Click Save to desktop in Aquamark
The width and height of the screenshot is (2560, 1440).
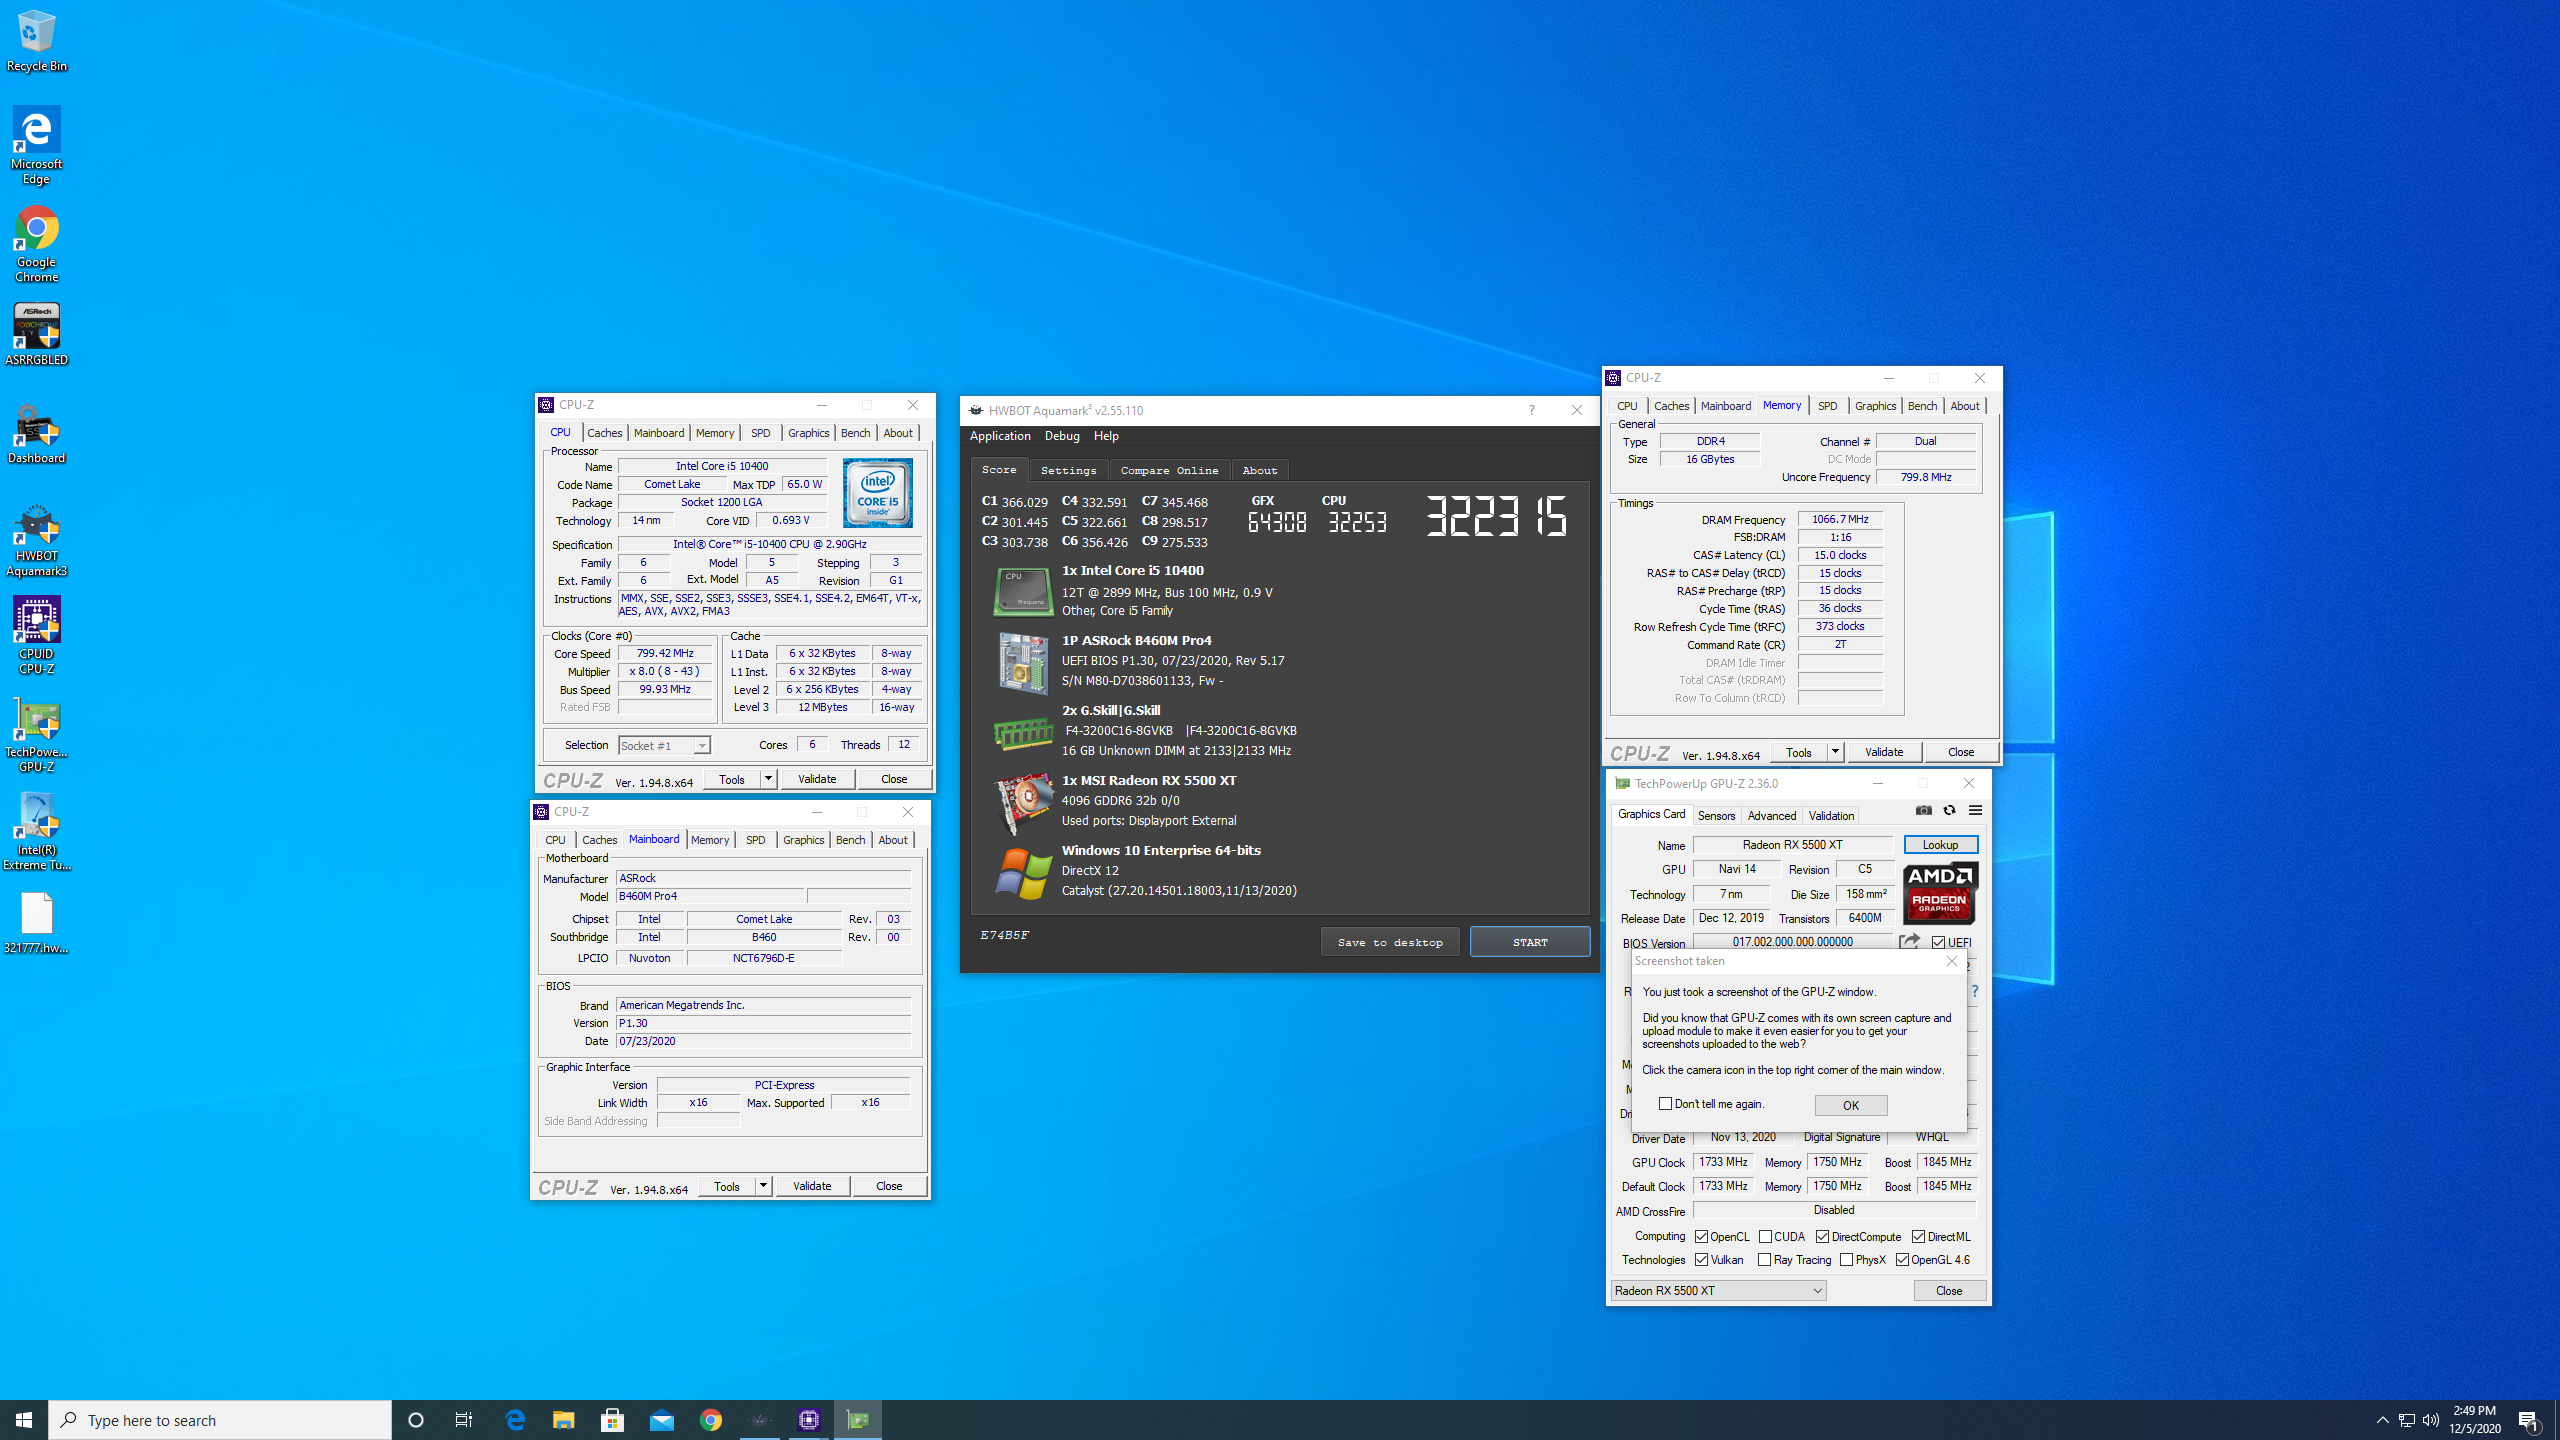pos(1390,942)
